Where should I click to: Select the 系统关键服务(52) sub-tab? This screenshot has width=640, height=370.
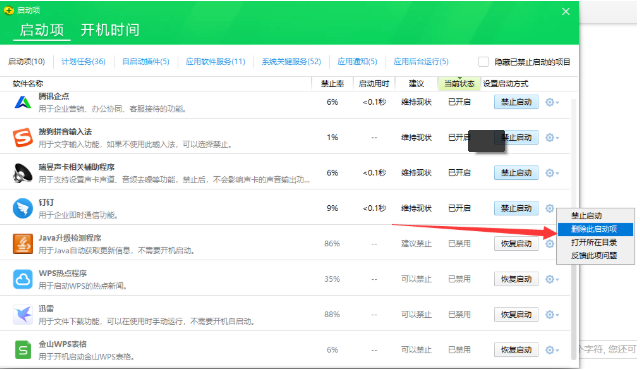[x=291, y=62]
